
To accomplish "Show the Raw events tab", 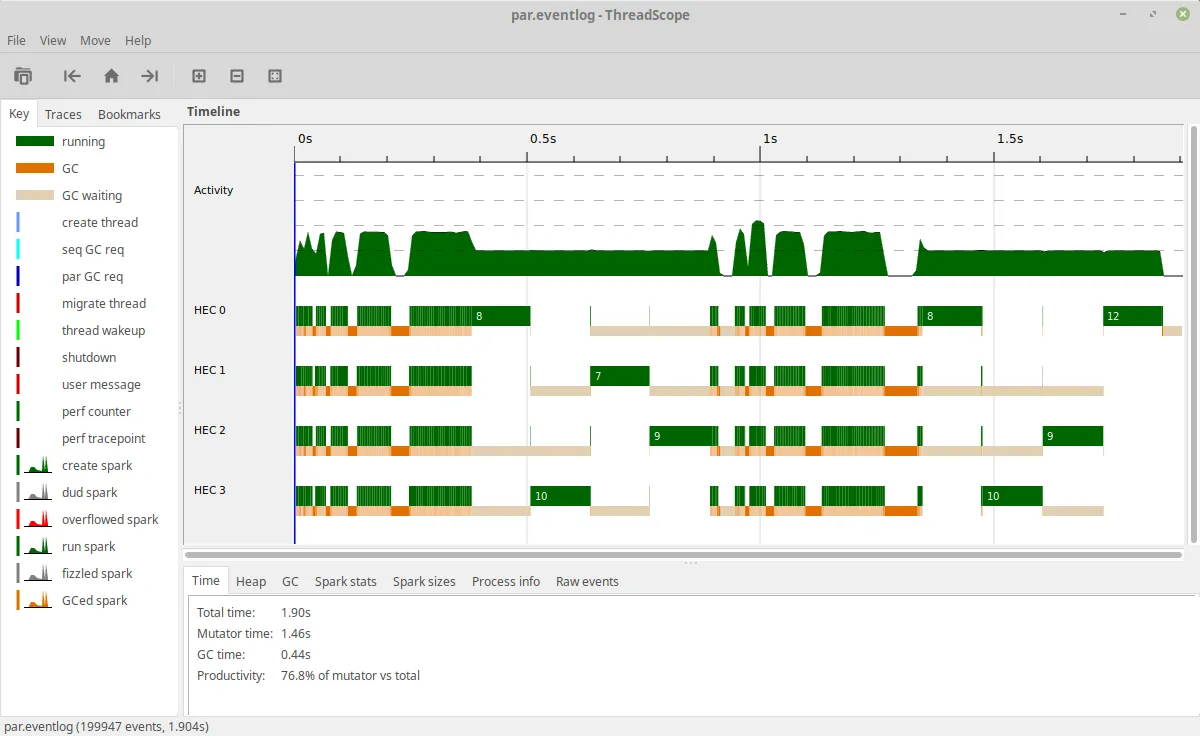I will (x=587, y=581).
